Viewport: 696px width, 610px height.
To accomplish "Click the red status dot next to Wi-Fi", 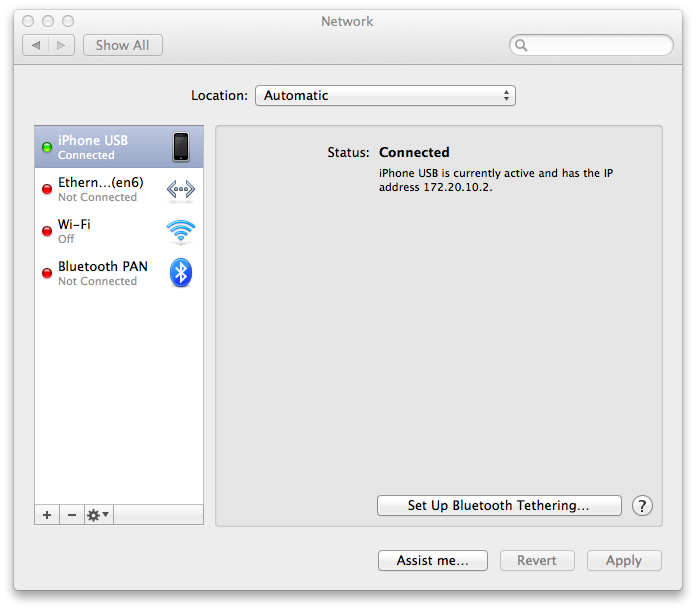I will [x=47, y=231].
